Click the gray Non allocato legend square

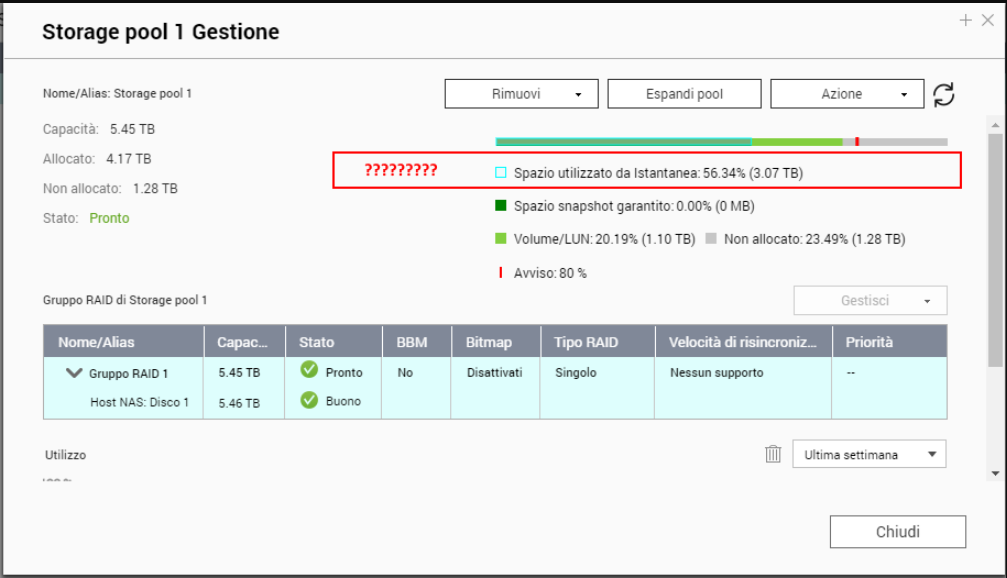pyautogui.click(x=711, y=239)
